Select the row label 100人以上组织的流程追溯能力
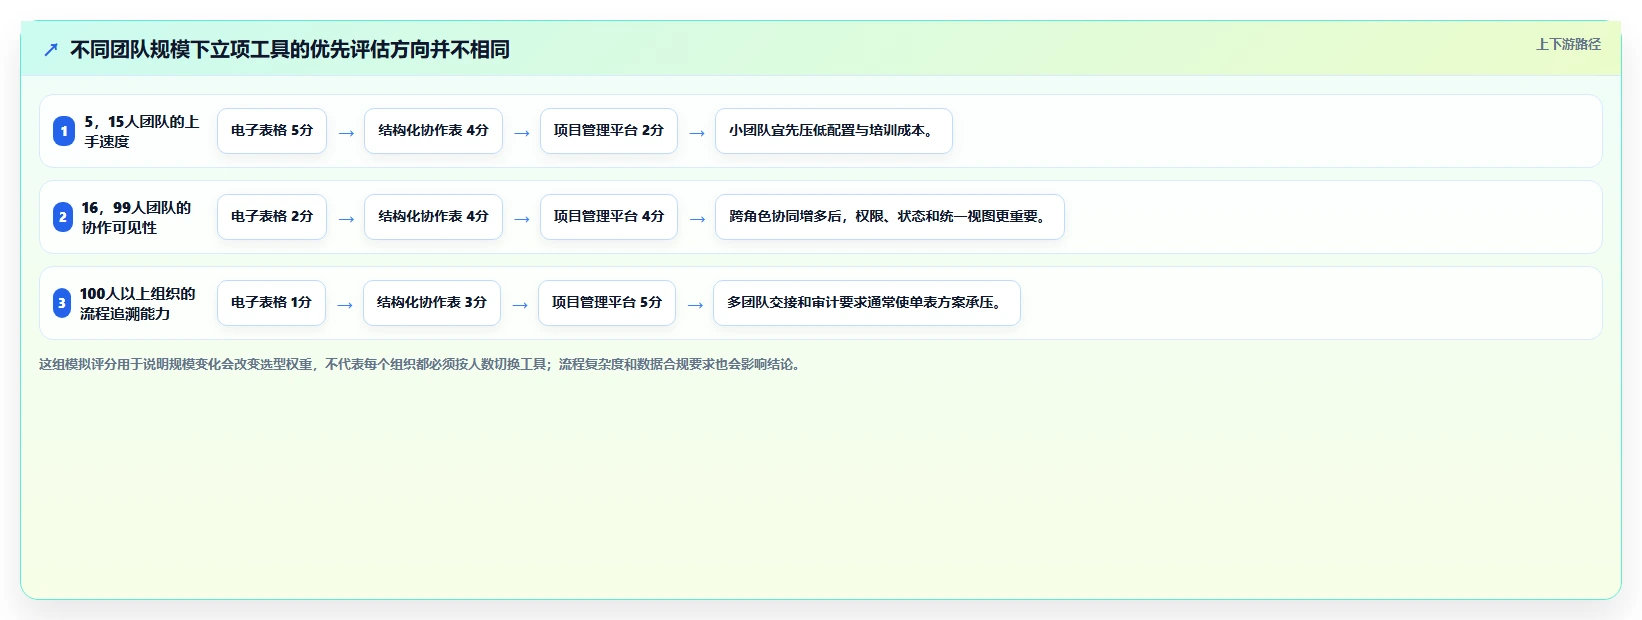The height and width of the screenshot is (620, 1642). [x=138, y=303]
